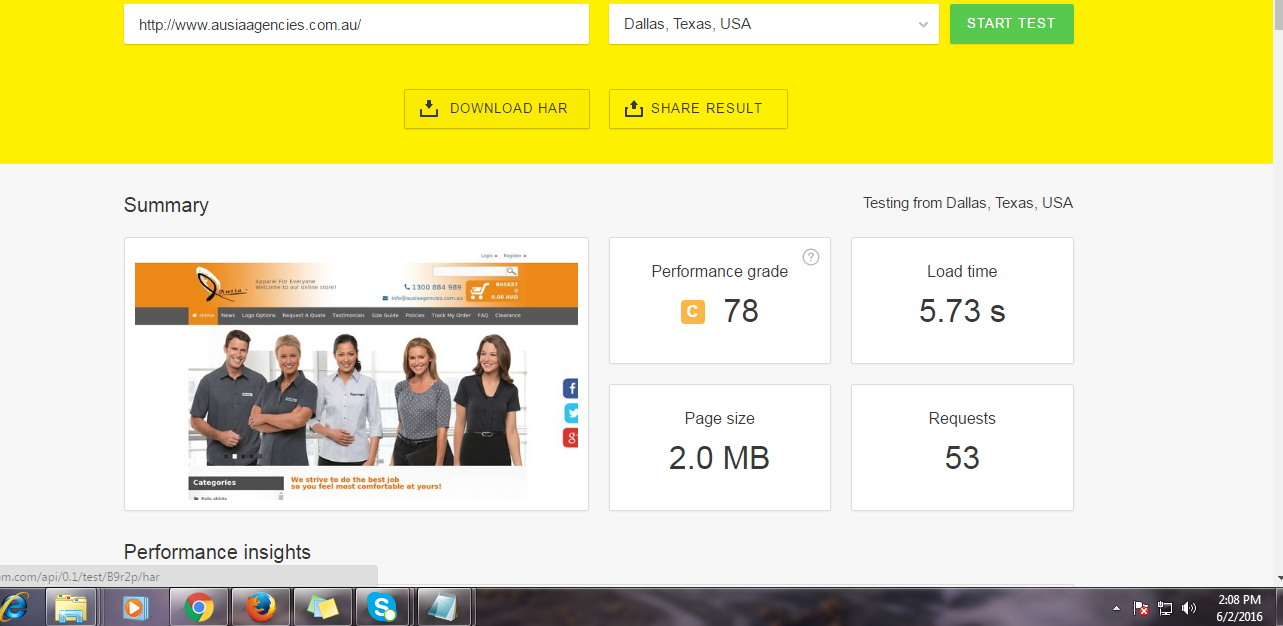
Task: Open Firefox from the taskbar
Action: pyautogui.click(x=260, y=607)
